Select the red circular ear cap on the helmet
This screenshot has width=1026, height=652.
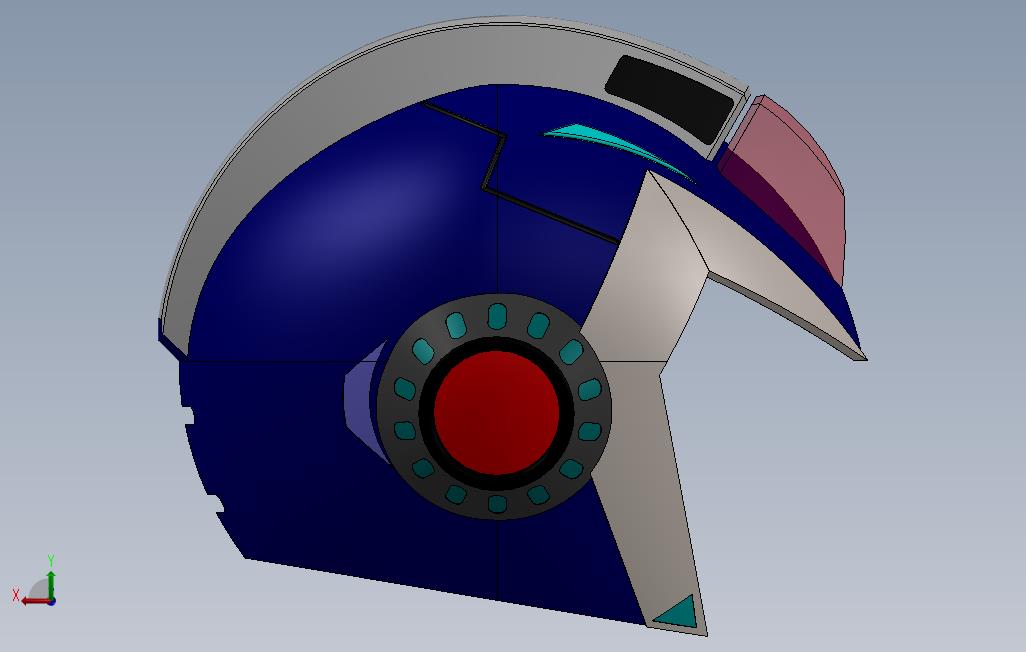tap(497, 412)
